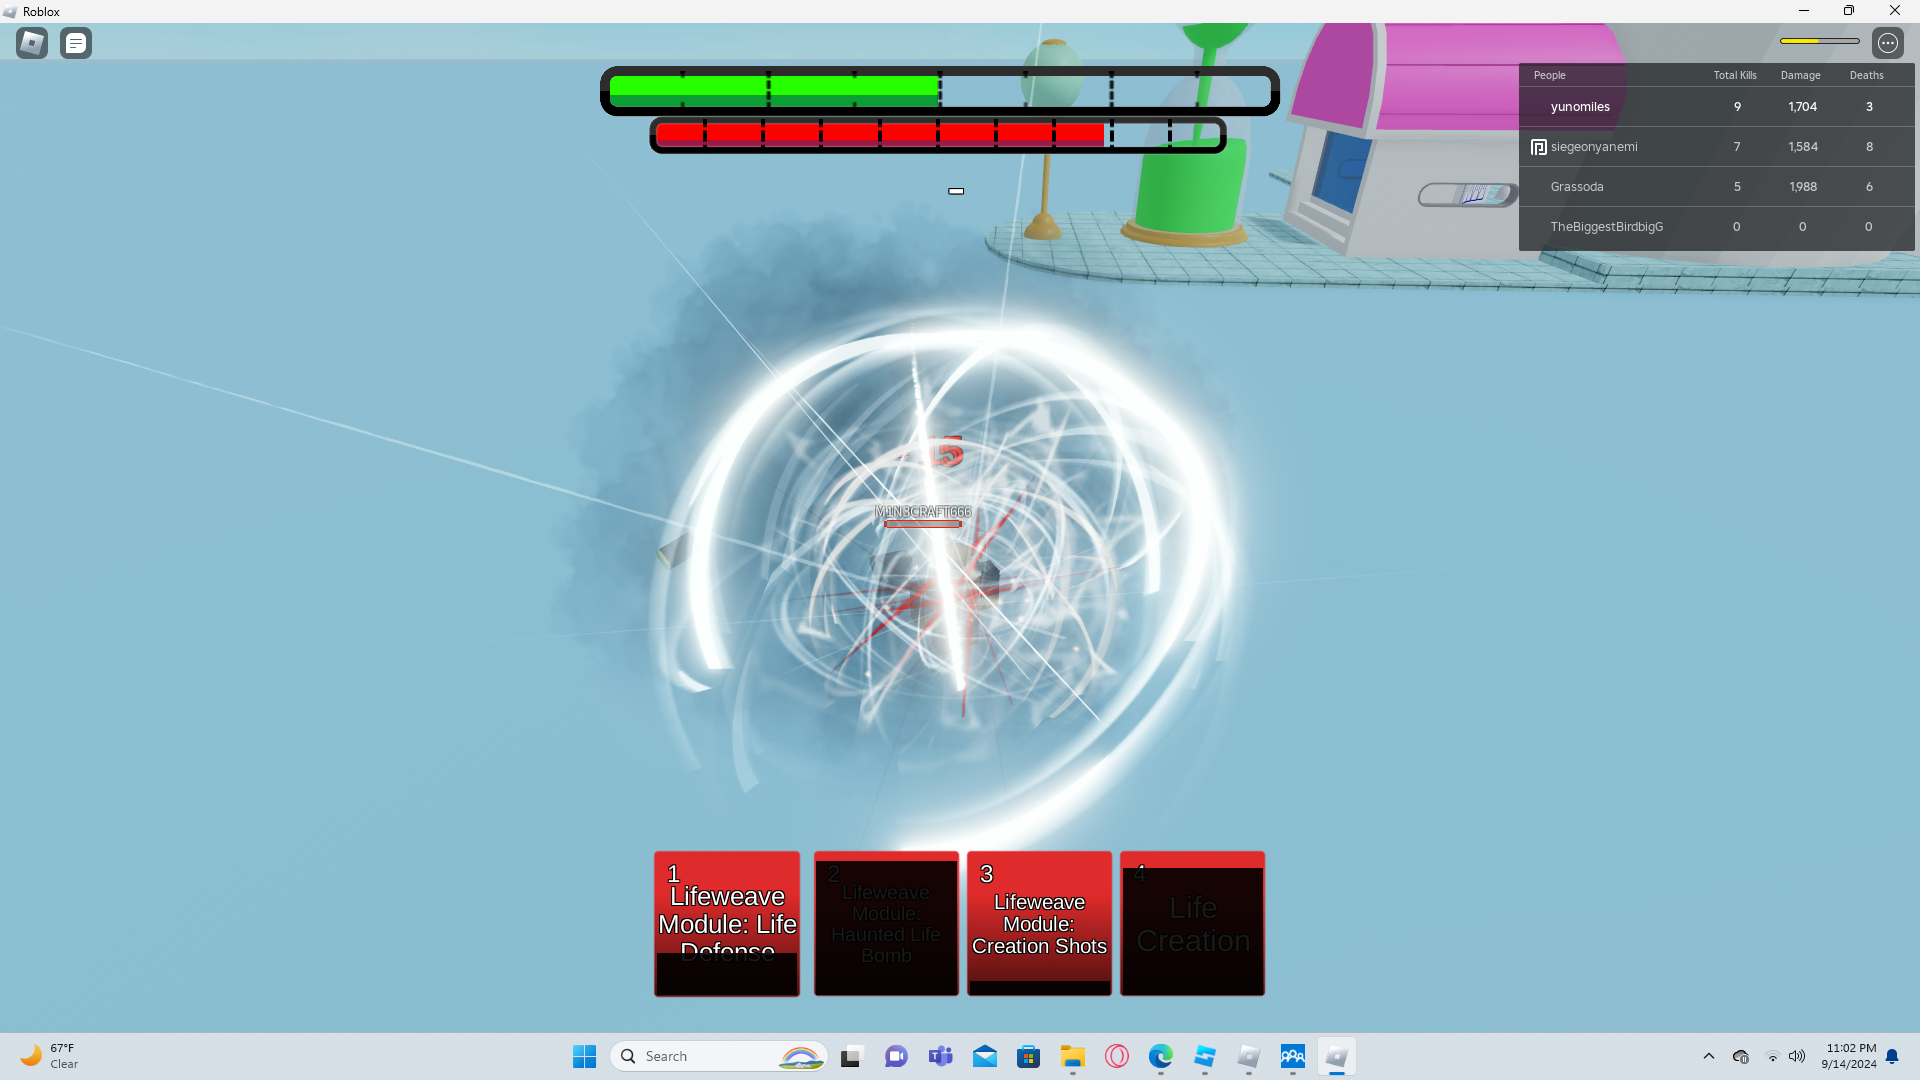Image resolution: width=1920 pixels, height=1080 pixels.
Task: Open Microsoft Edge from the taskbar
Action: click(x=1160, y=1056)
